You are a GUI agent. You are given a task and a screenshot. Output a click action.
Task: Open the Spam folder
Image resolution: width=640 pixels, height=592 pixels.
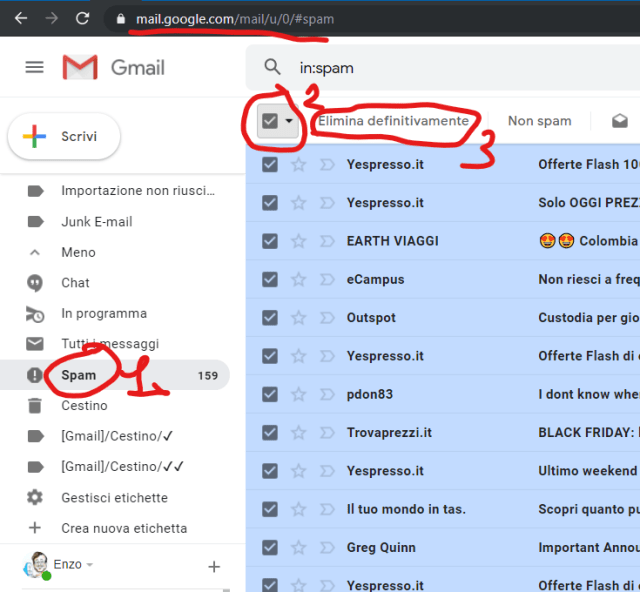click(x=79, y=375)
